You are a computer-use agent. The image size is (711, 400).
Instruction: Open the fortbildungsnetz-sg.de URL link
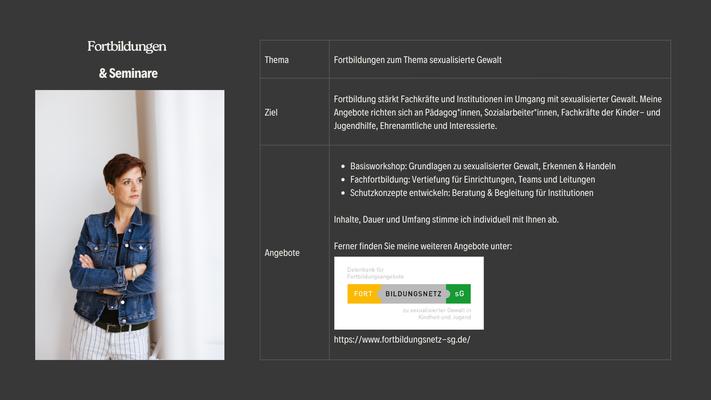(x=401, y=340)
